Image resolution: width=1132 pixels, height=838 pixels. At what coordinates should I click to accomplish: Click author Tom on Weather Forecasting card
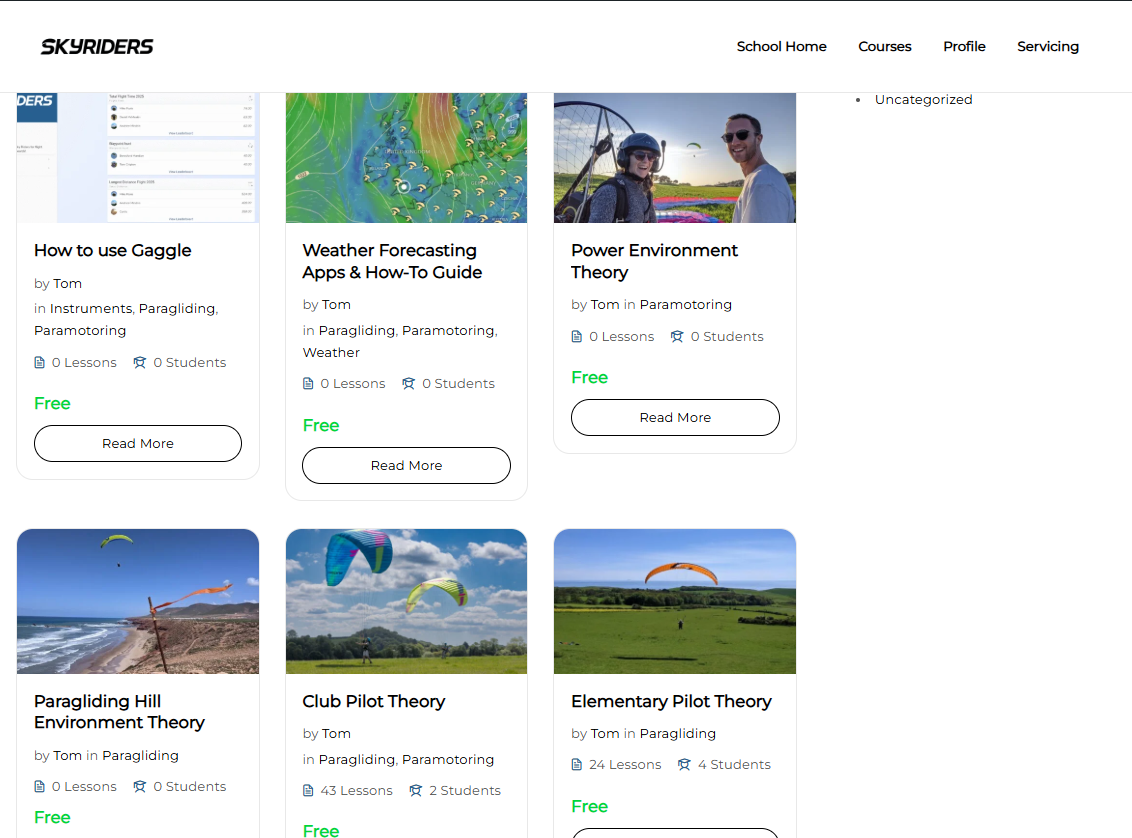point(336,305)
